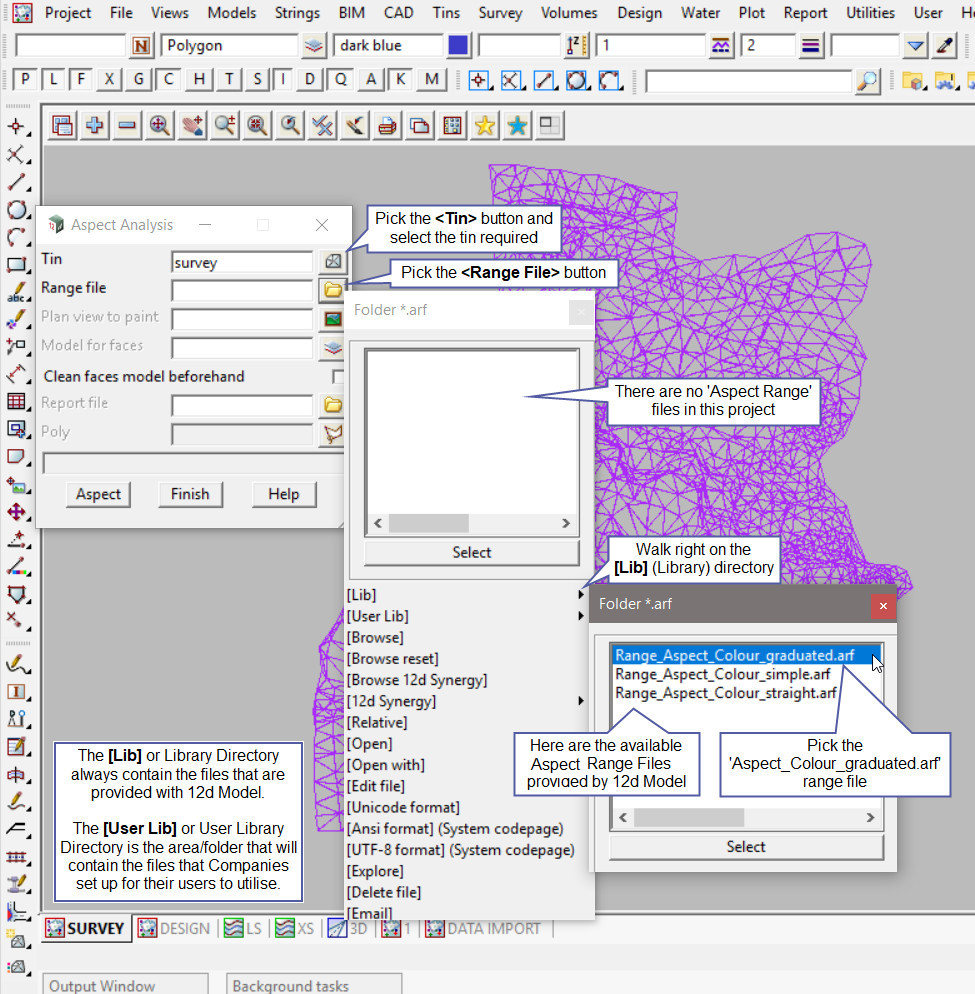Open the blue dropdown arrow in top toolbar
This screenshot has height=994, width=975.
tap(915, 46)
